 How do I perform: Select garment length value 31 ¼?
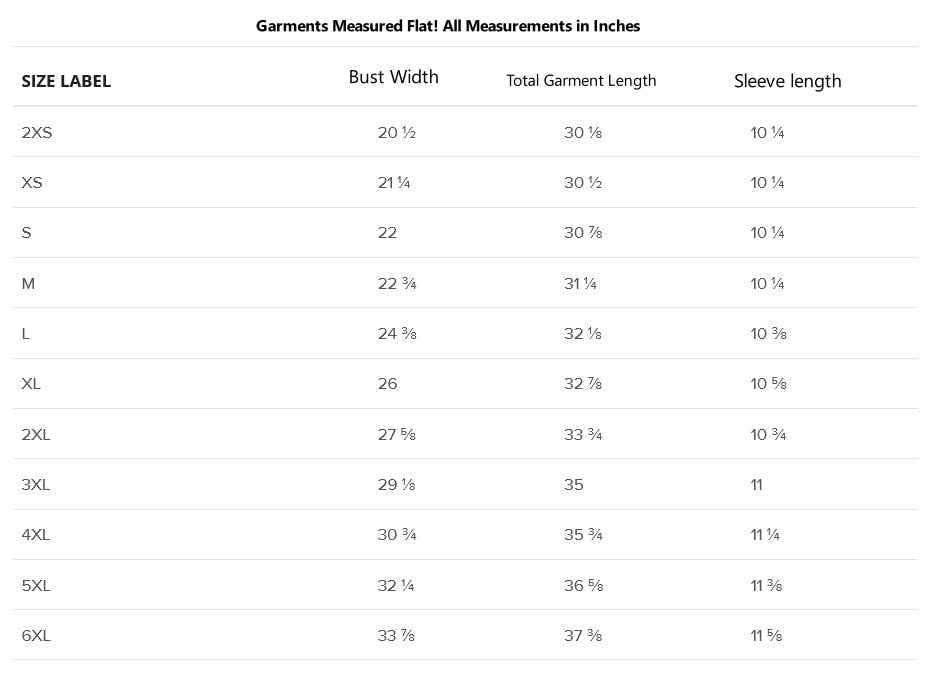tap(580, 284)
